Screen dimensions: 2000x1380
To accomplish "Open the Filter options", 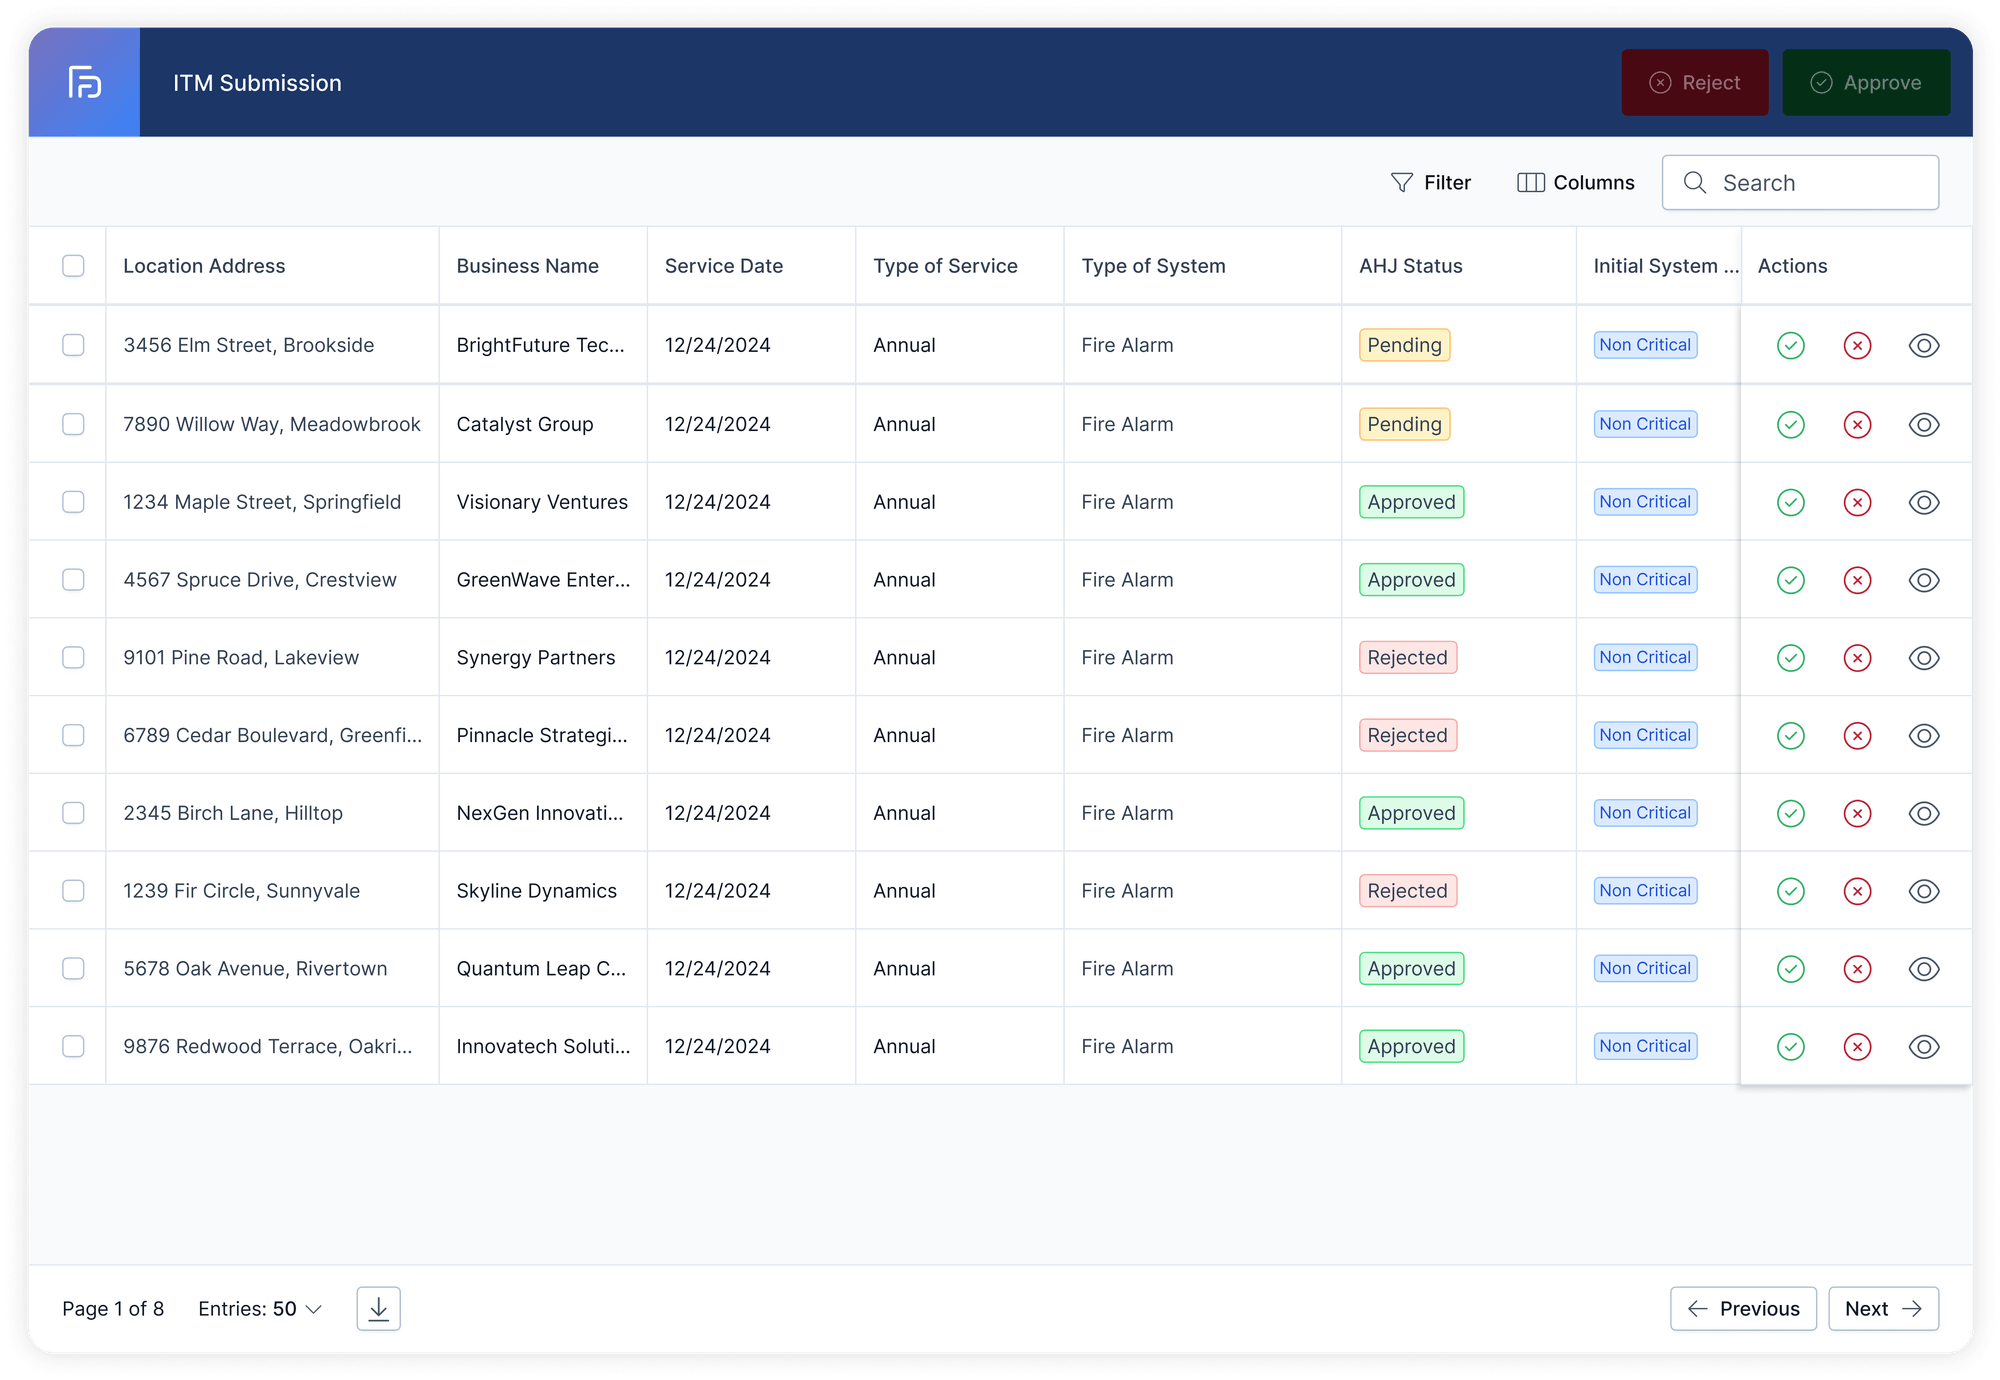I will point(1430,183).
